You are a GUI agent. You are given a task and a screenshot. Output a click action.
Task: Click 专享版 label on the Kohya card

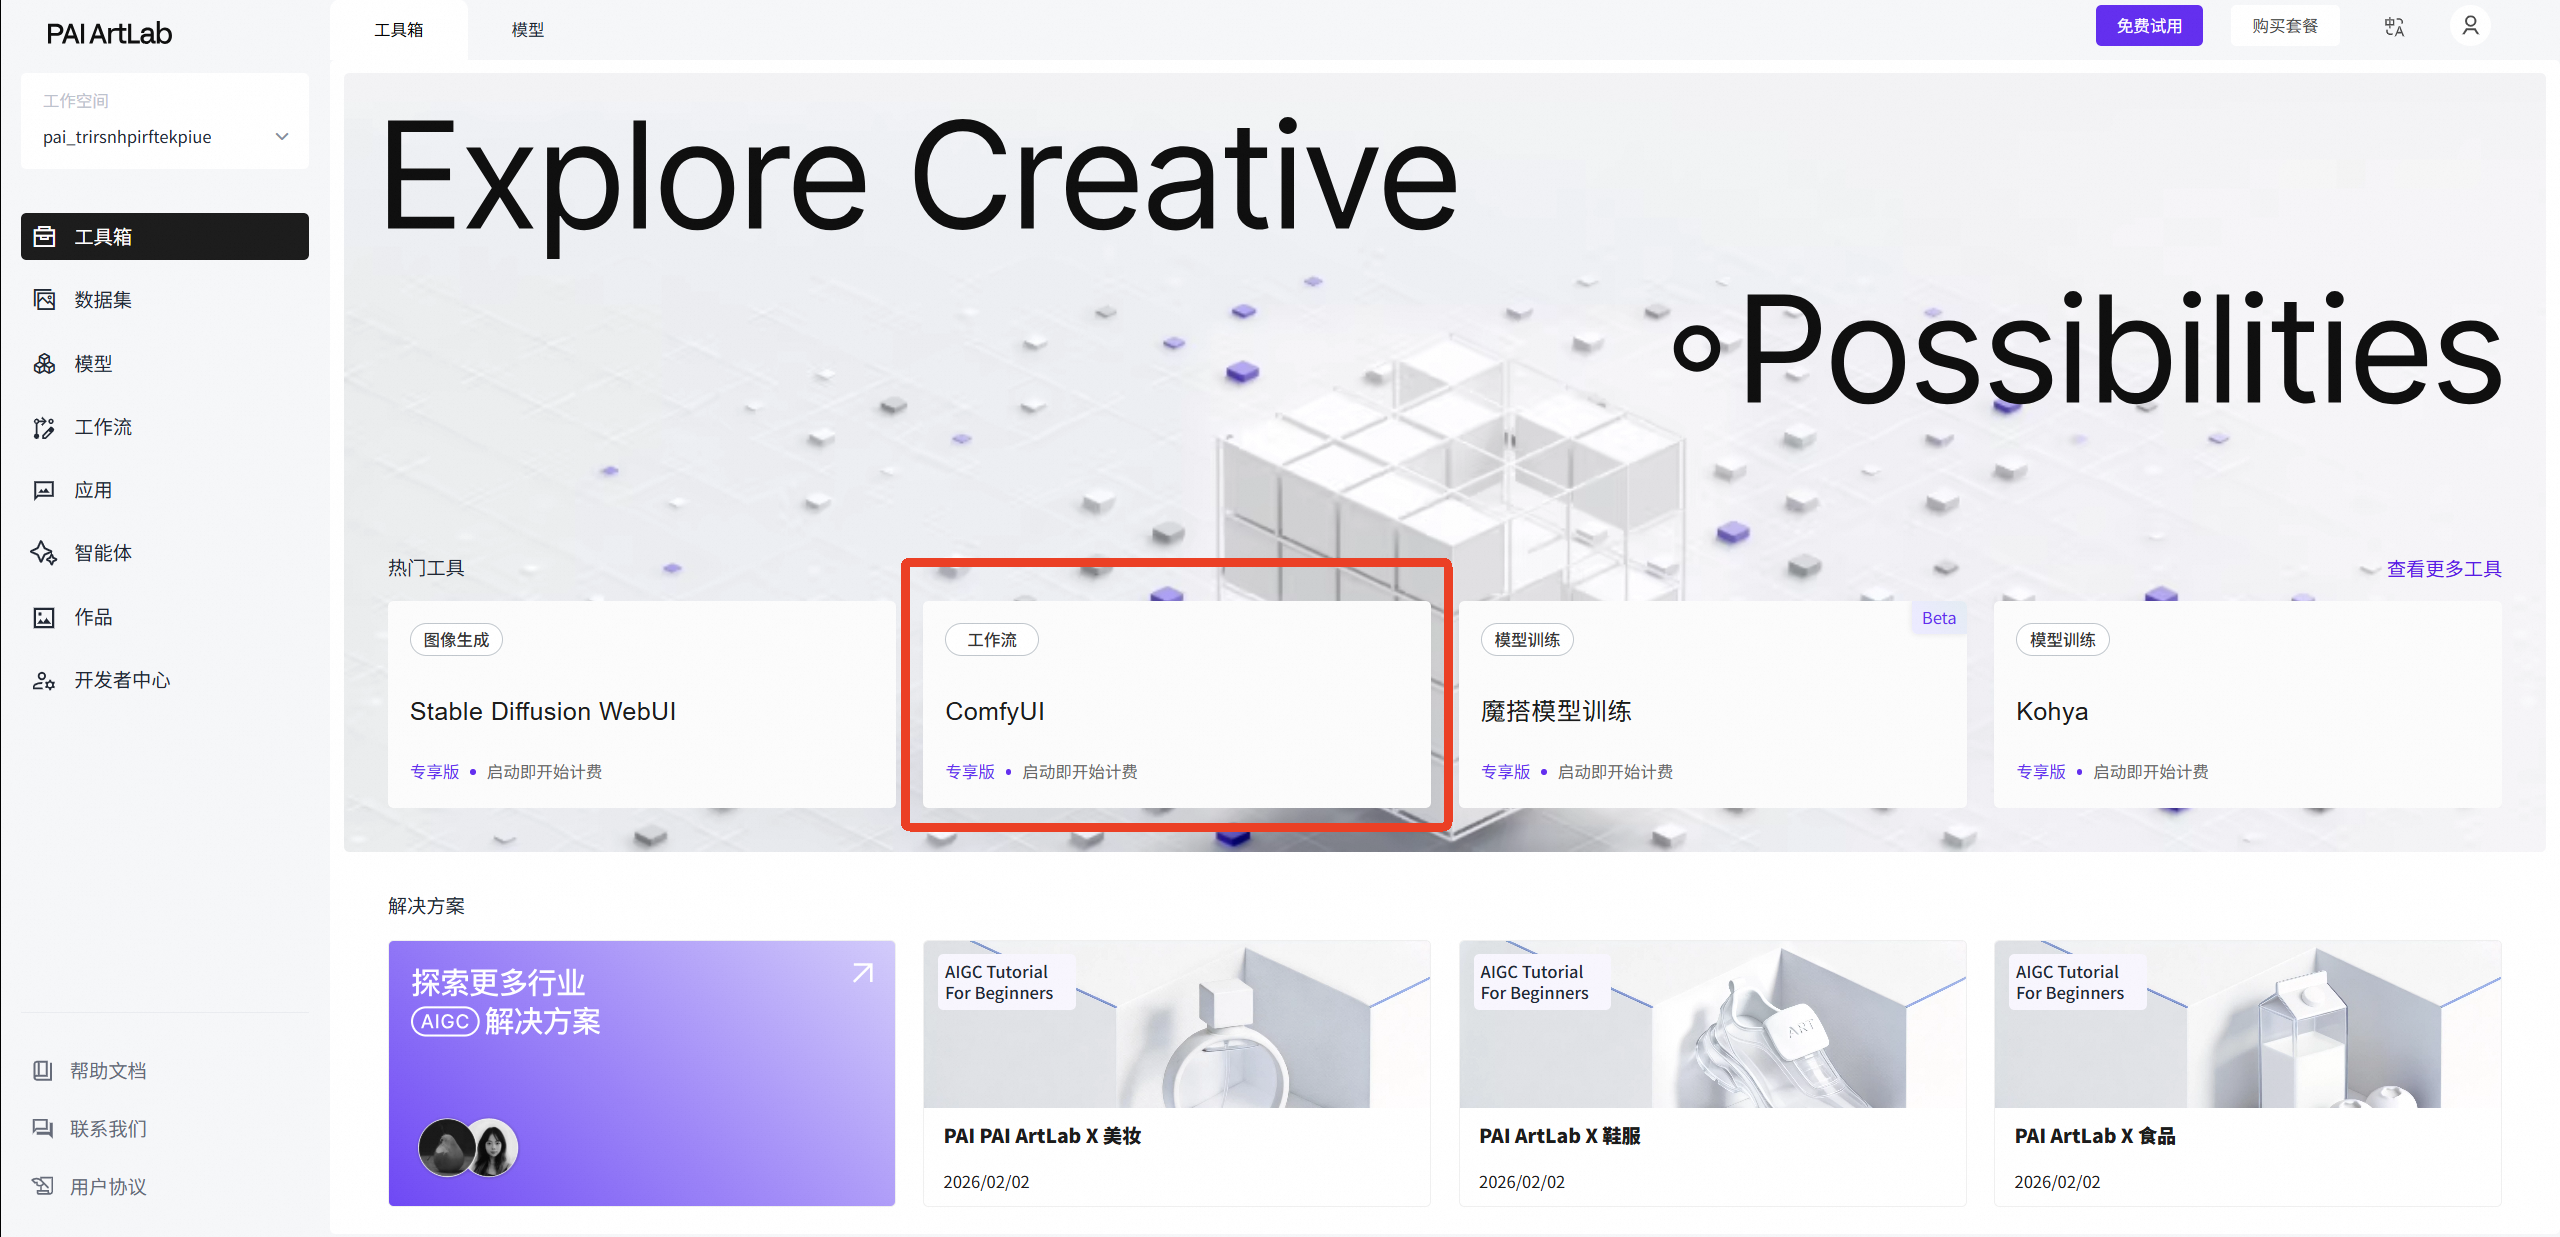tap(2041, 772)
